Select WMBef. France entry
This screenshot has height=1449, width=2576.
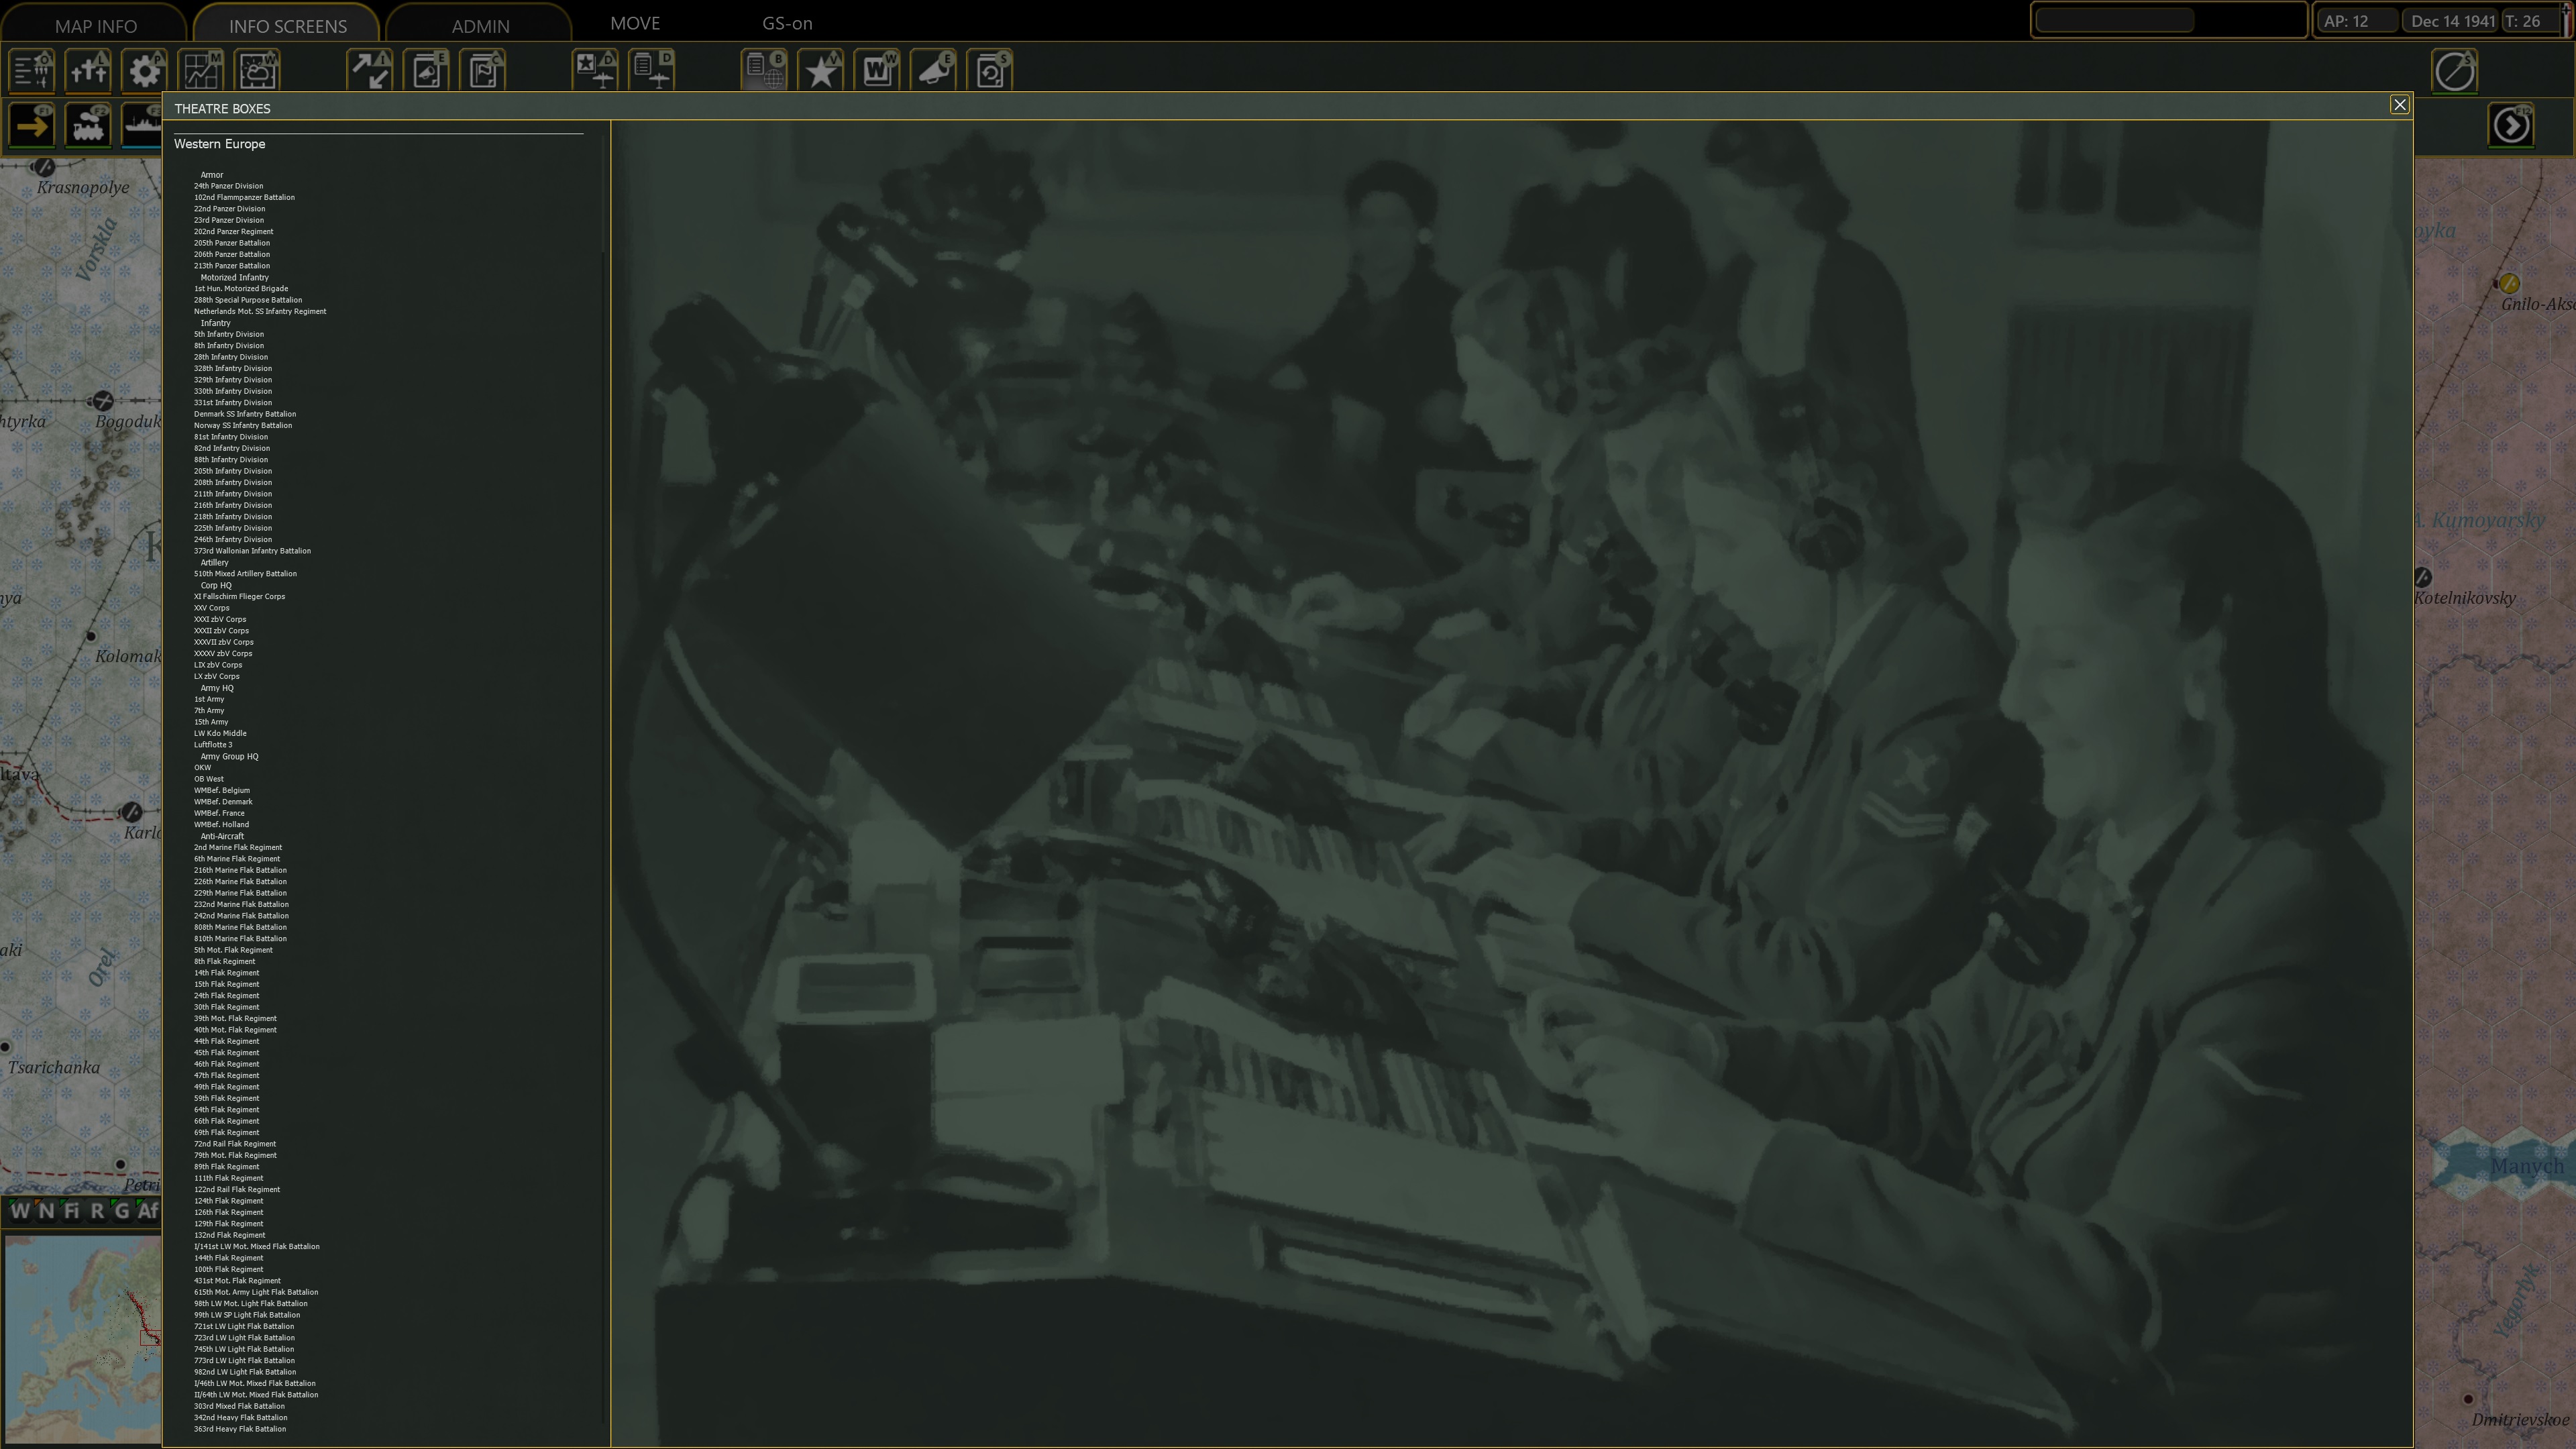pyautogui.click(x=219, y=814)
